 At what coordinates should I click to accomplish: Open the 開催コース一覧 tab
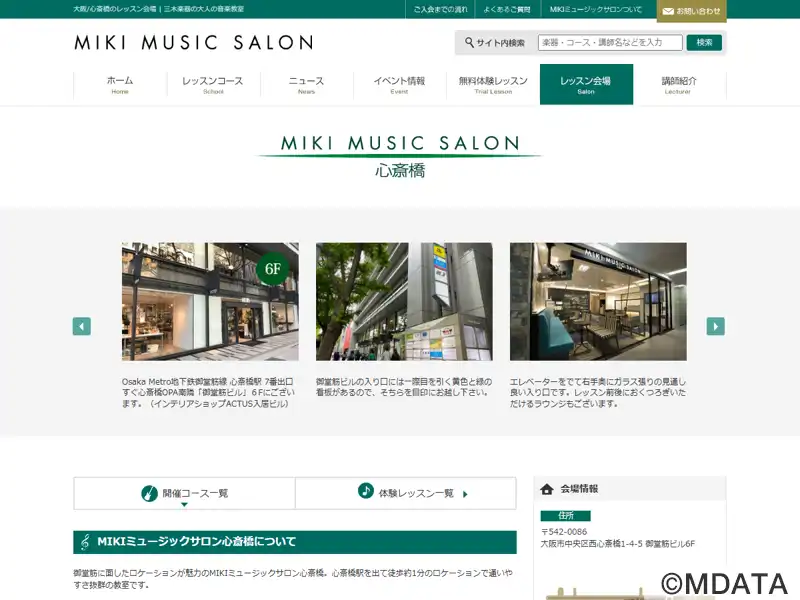(185, 493)
